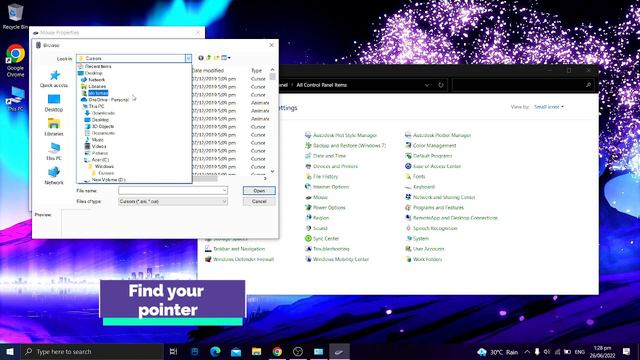Click the Windows Start button

click(x=10, y=351)
